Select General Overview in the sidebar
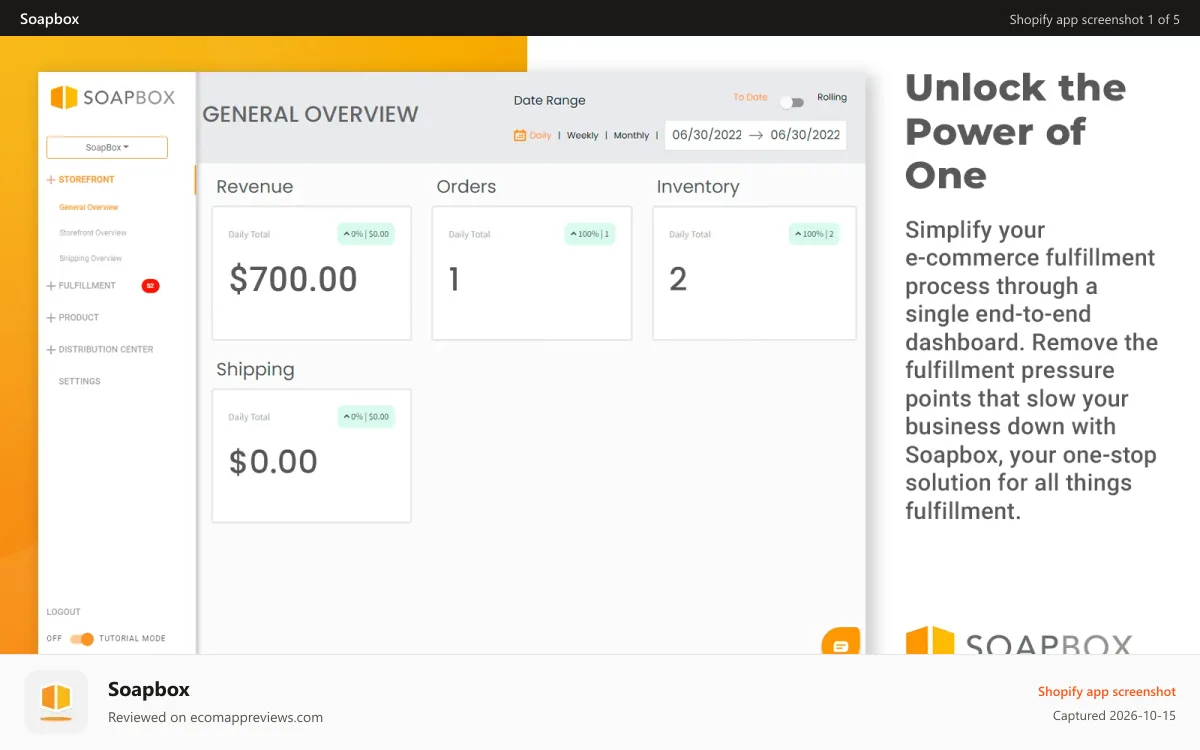This screenshot has width=1200, height=750. point(88,208)
